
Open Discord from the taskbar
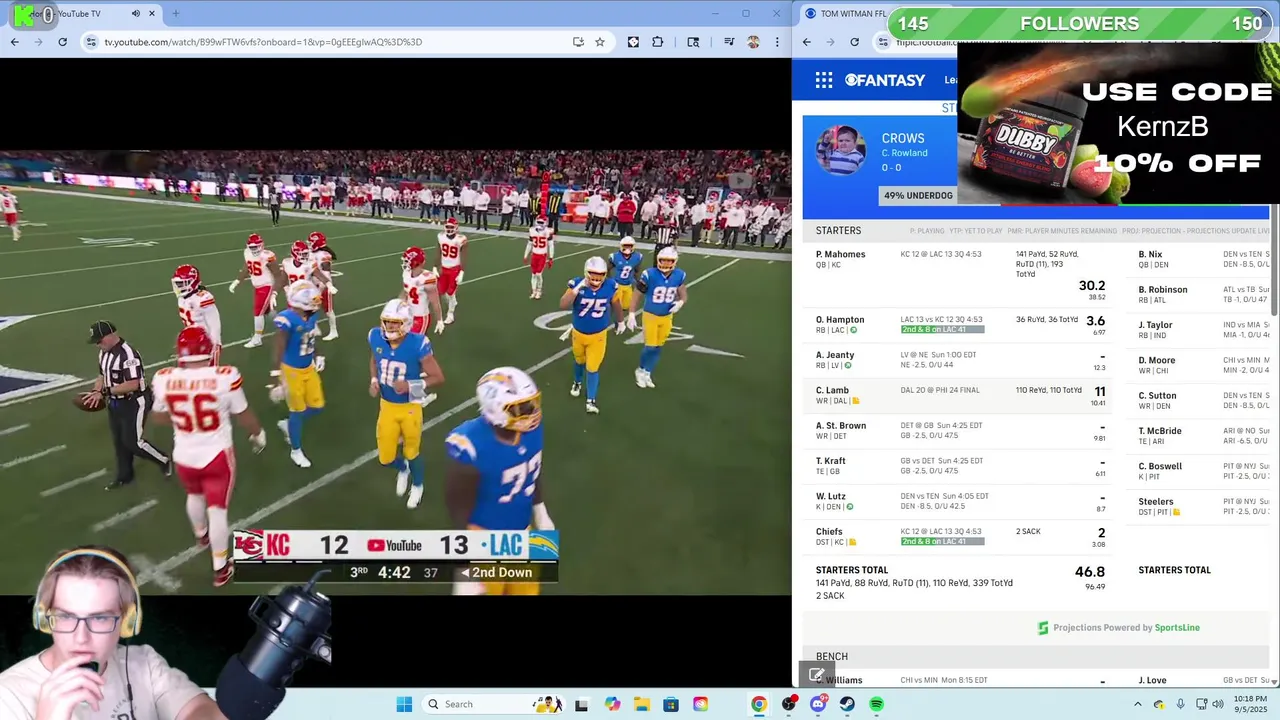(x=818, y=704)
